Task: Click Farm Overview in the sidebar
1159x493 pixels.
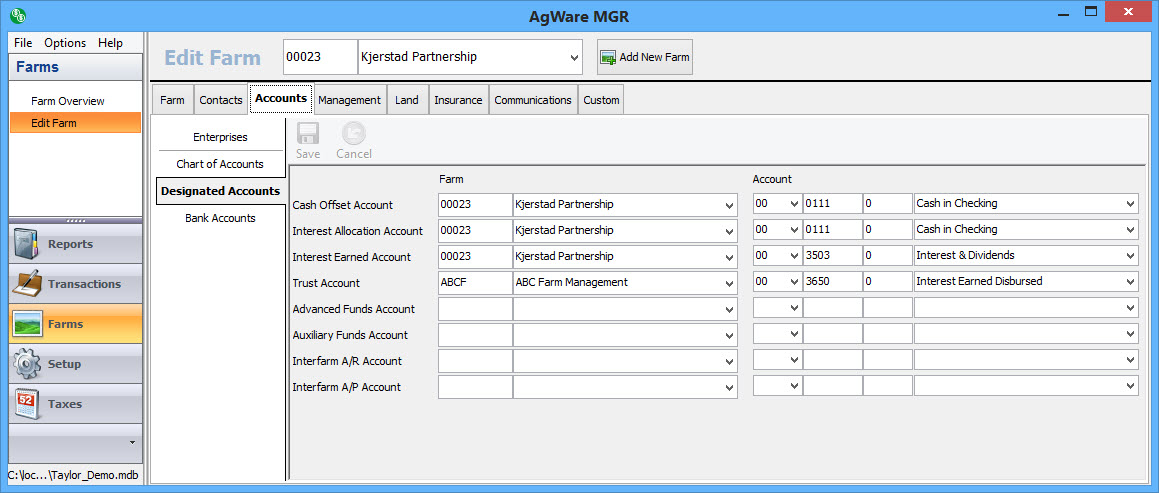Action: point(67,101)
